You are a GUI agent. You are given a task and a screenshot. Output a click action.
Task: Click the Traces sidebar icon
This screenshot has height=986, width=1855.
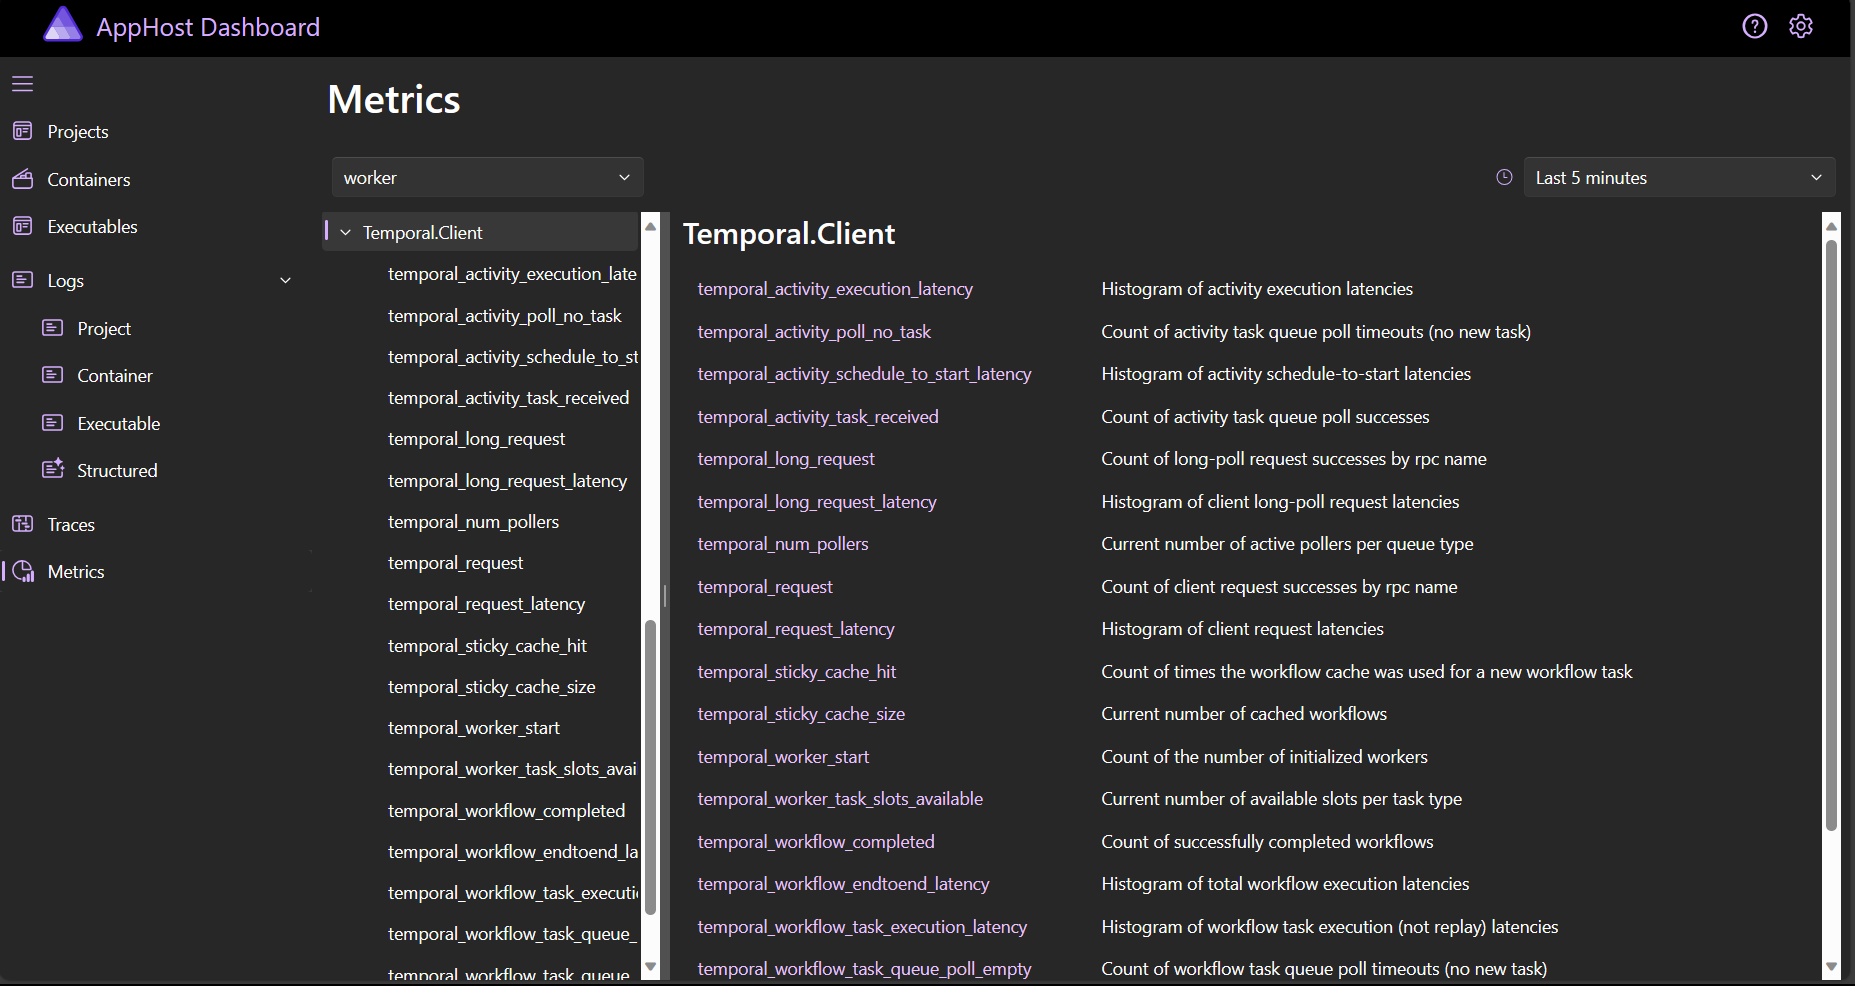23,524
